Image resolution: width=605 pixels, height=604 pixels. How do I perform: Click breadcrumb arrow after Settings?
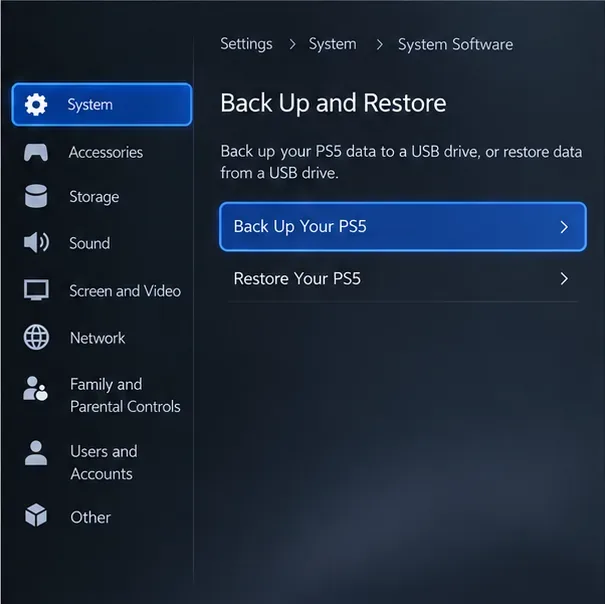[292, 44]
